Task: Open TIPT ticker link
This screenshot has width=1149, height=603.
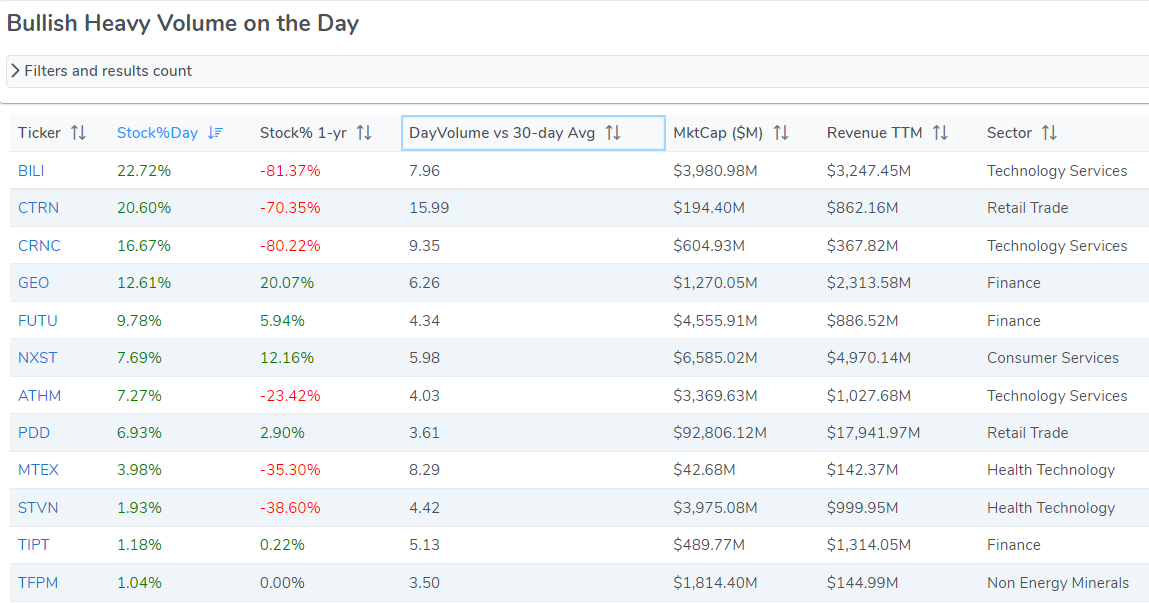Action: click(x=34, y=545)
